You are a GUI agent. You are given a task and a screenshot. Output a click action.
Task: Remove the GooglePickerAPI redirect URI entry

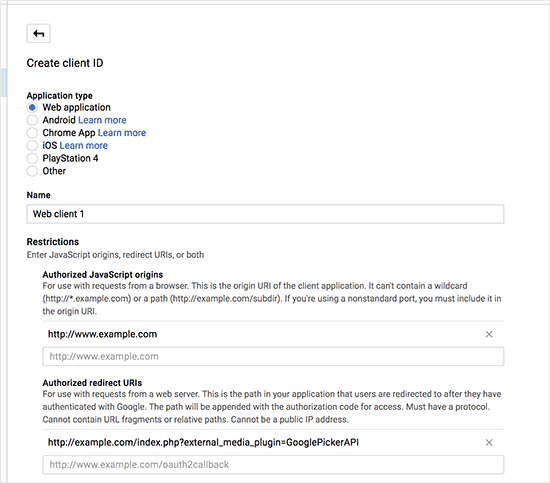(x=489, y=443)
